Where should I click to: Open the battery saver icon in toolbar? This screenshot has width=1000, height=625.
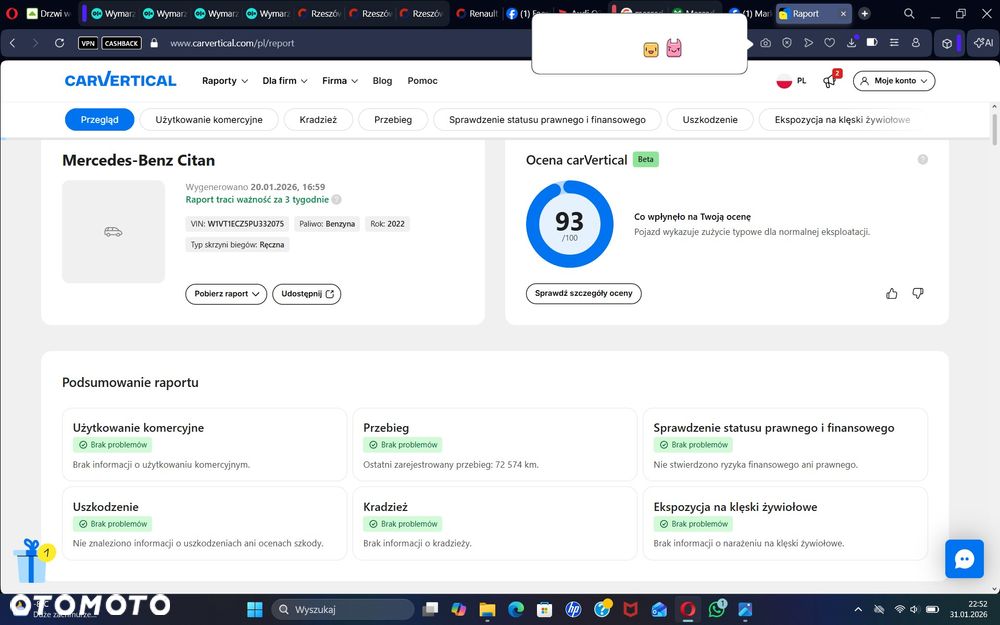pos(872,42)
